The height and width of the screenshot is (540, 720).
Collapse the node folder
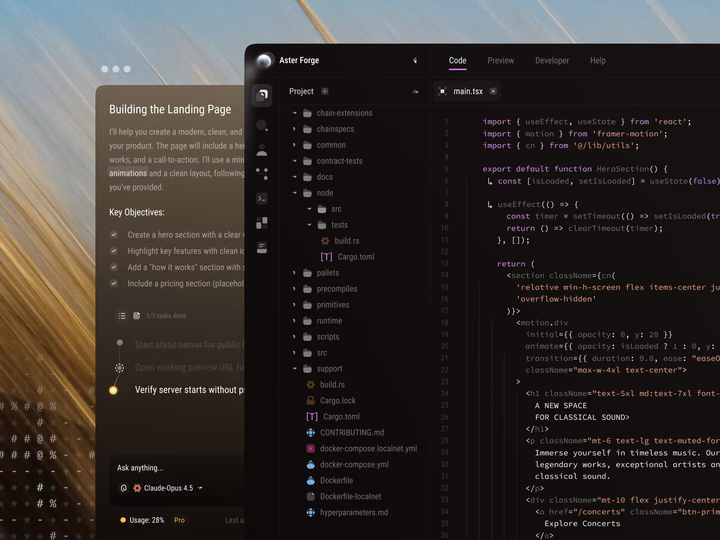pyautogui.click(x=295, y=193)
